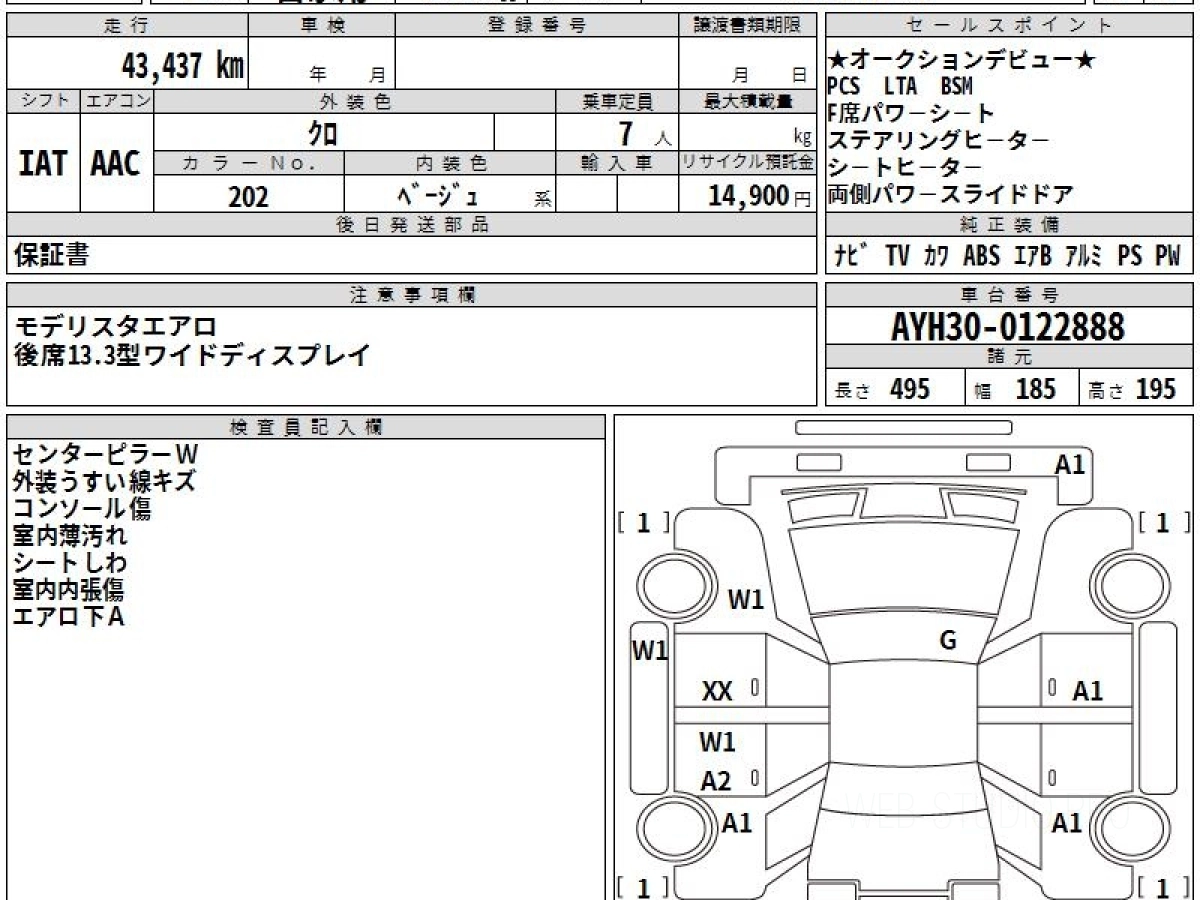Select the exterior color value クロ
The width and height of the screenshot is (1200, 900).
pos(323,132)
